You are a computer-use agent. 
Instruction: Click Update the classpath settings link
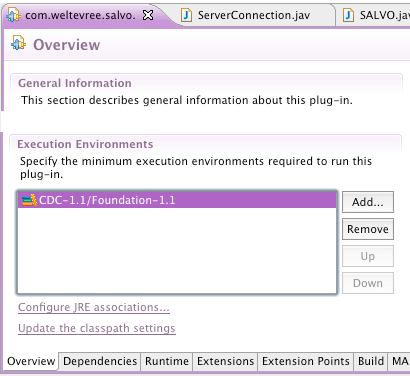97,328
